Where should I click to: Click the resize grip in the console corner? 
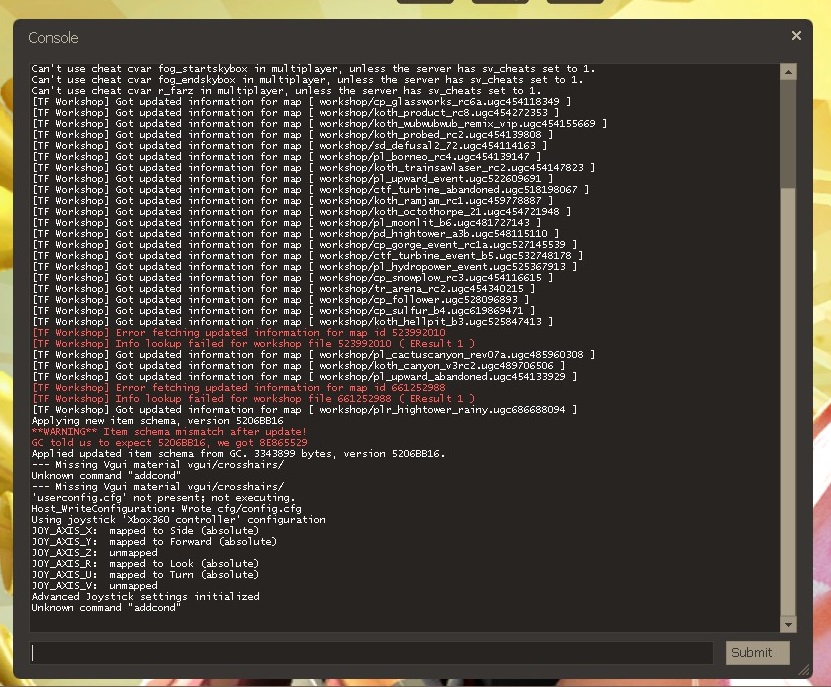tap(804, 670)
